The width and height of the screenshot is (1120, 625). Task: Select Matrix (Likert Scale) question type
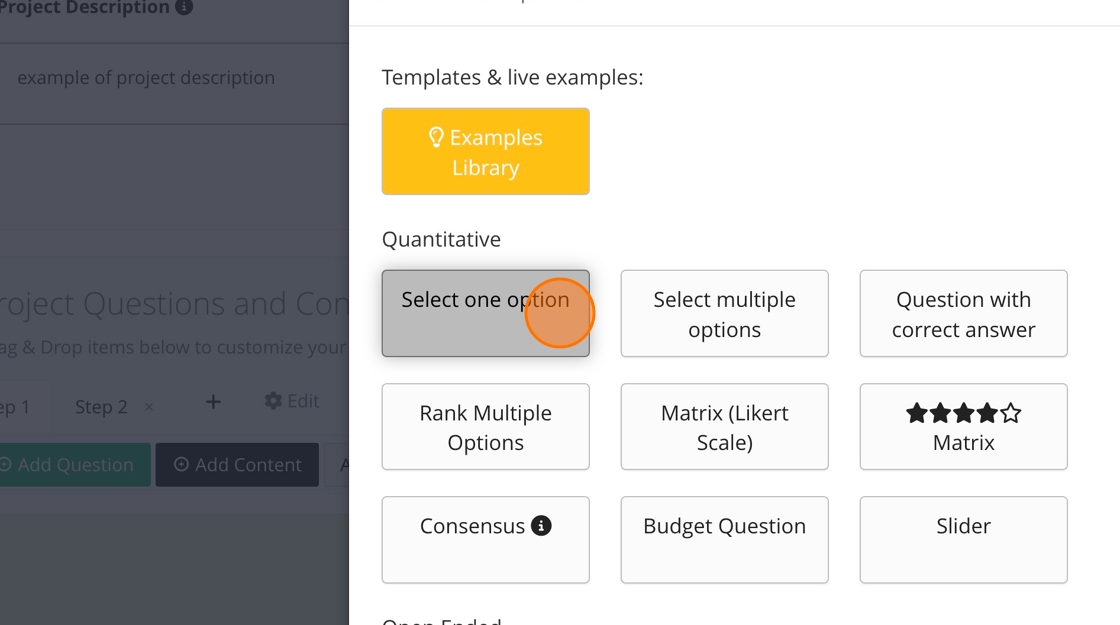click(724, 427)
